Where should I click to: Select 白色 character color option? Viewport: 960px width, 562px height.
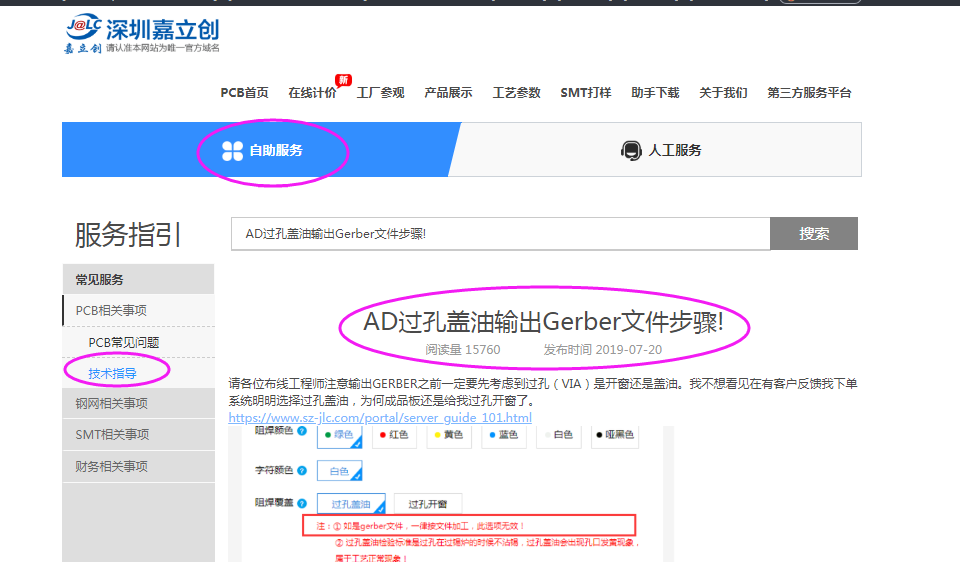(339, 471)
